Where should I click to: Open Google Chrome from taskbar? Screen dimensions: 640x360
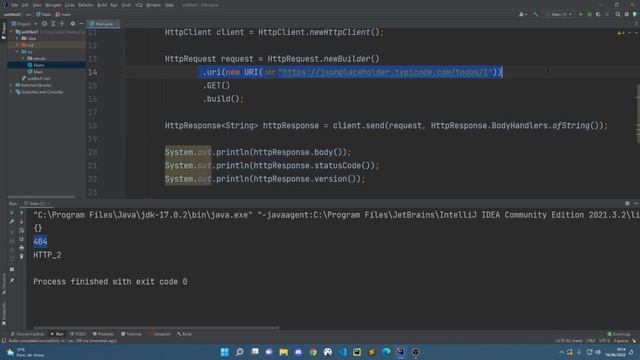pos(313,352)
